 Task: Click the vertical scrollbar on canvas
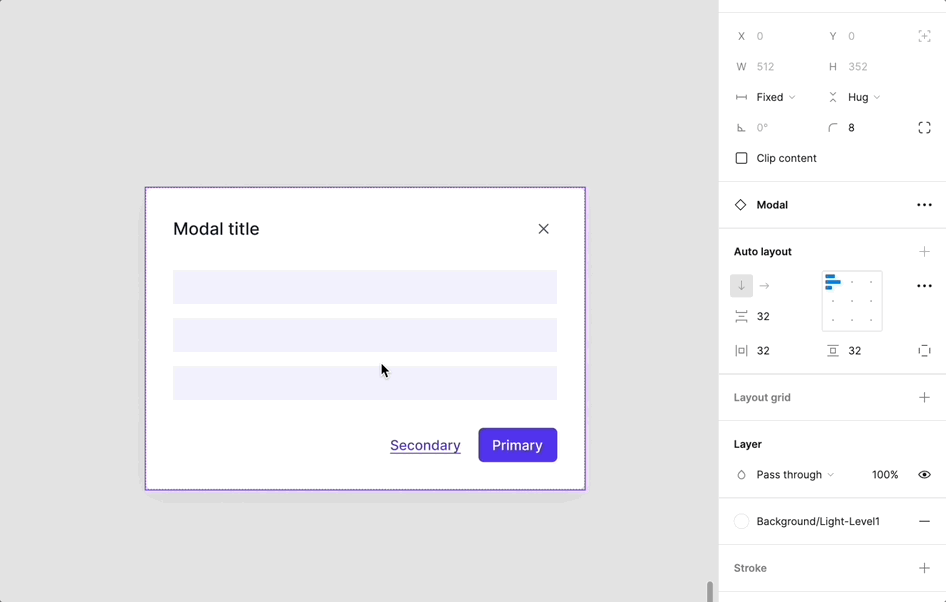click(x=710, y=591)
